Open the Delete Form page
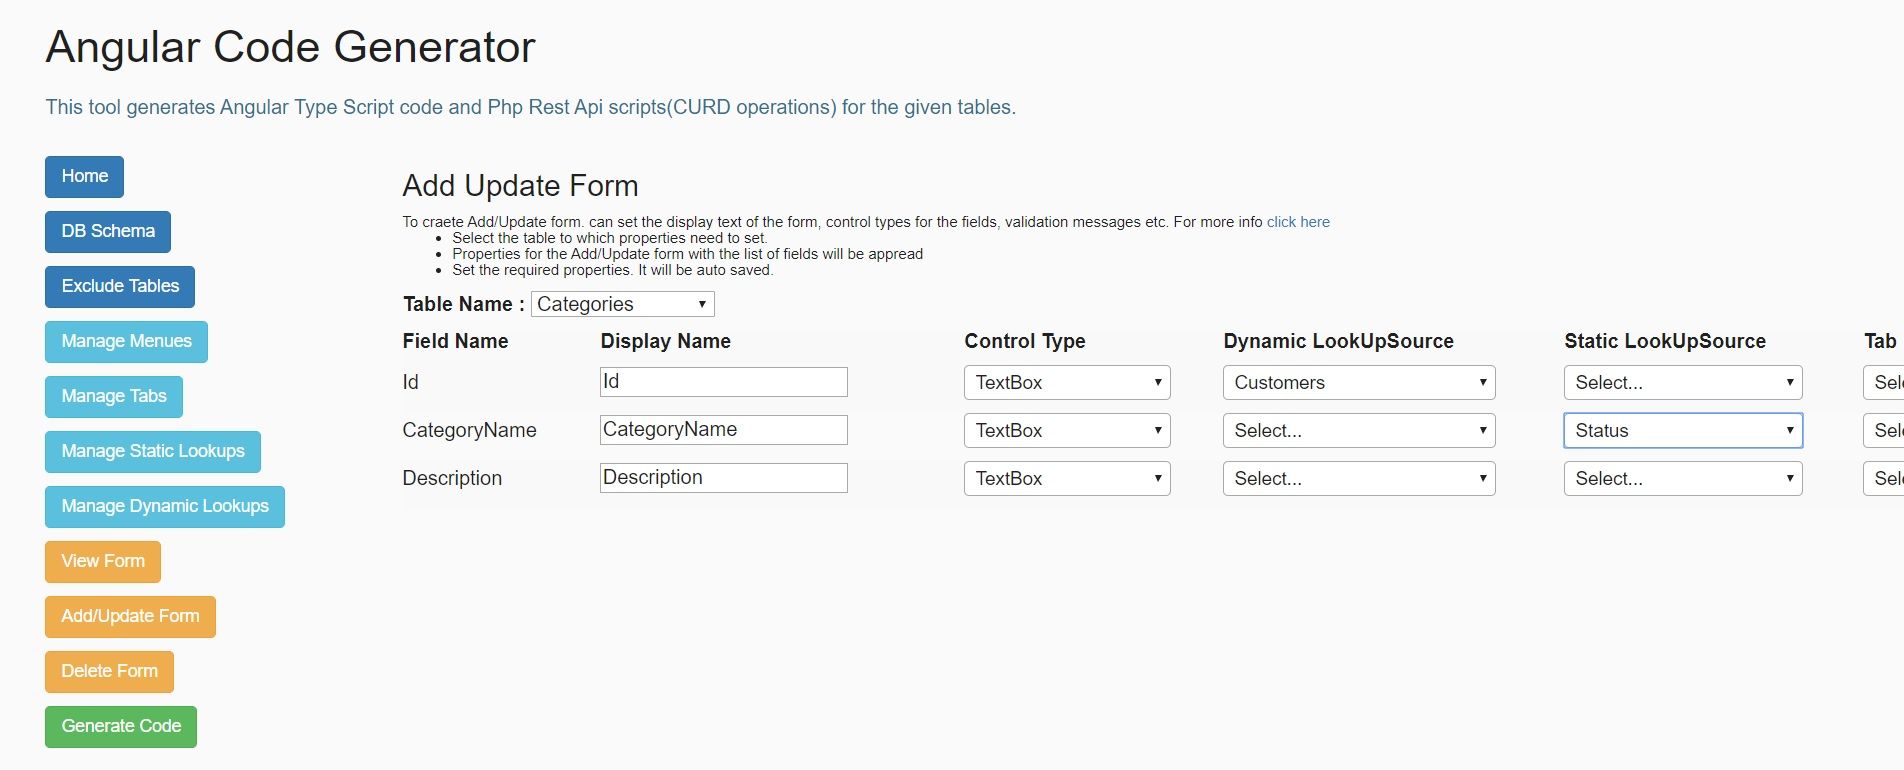 pos(109,672)
